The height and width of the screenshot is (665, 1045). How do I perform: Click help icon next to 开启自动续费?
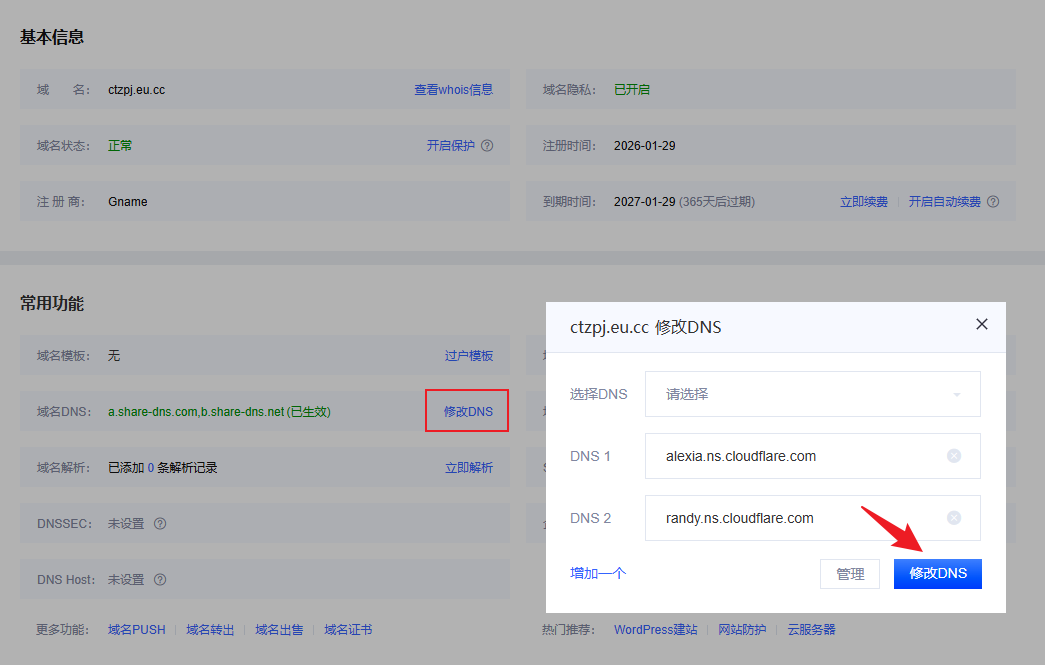point(993,202)
